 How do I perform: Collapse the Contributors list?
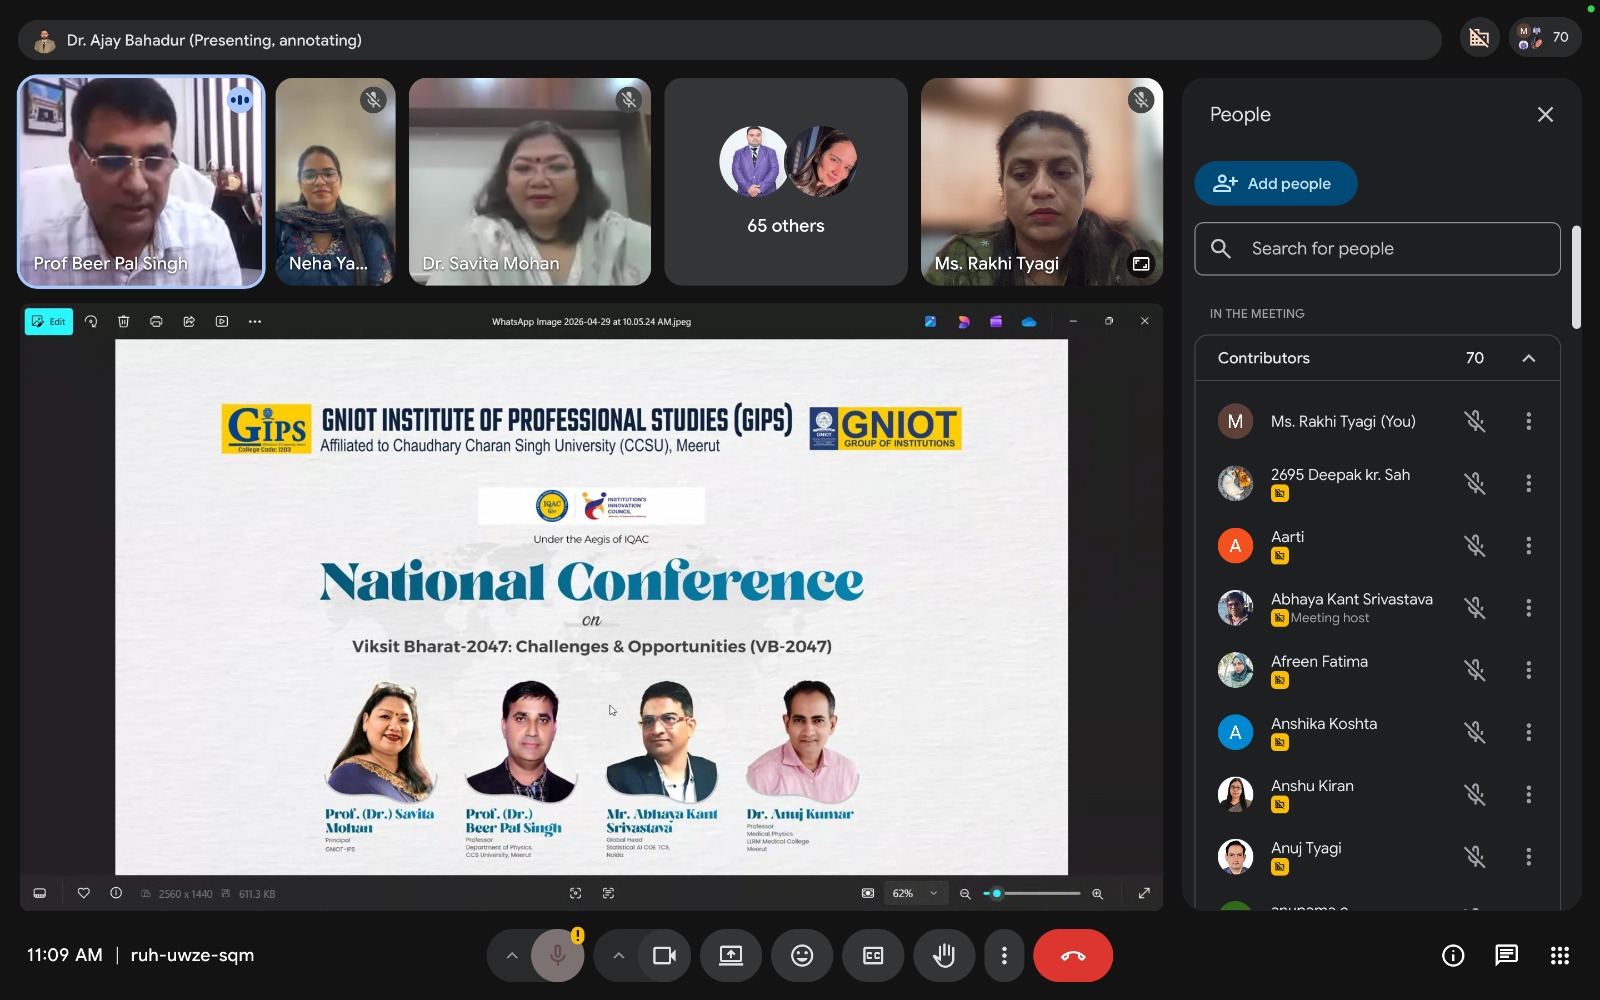point(1529,358)
